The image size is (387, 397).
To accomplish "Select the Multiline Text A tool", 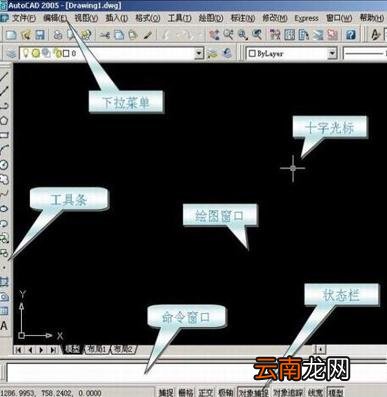I will coord(4,326).
